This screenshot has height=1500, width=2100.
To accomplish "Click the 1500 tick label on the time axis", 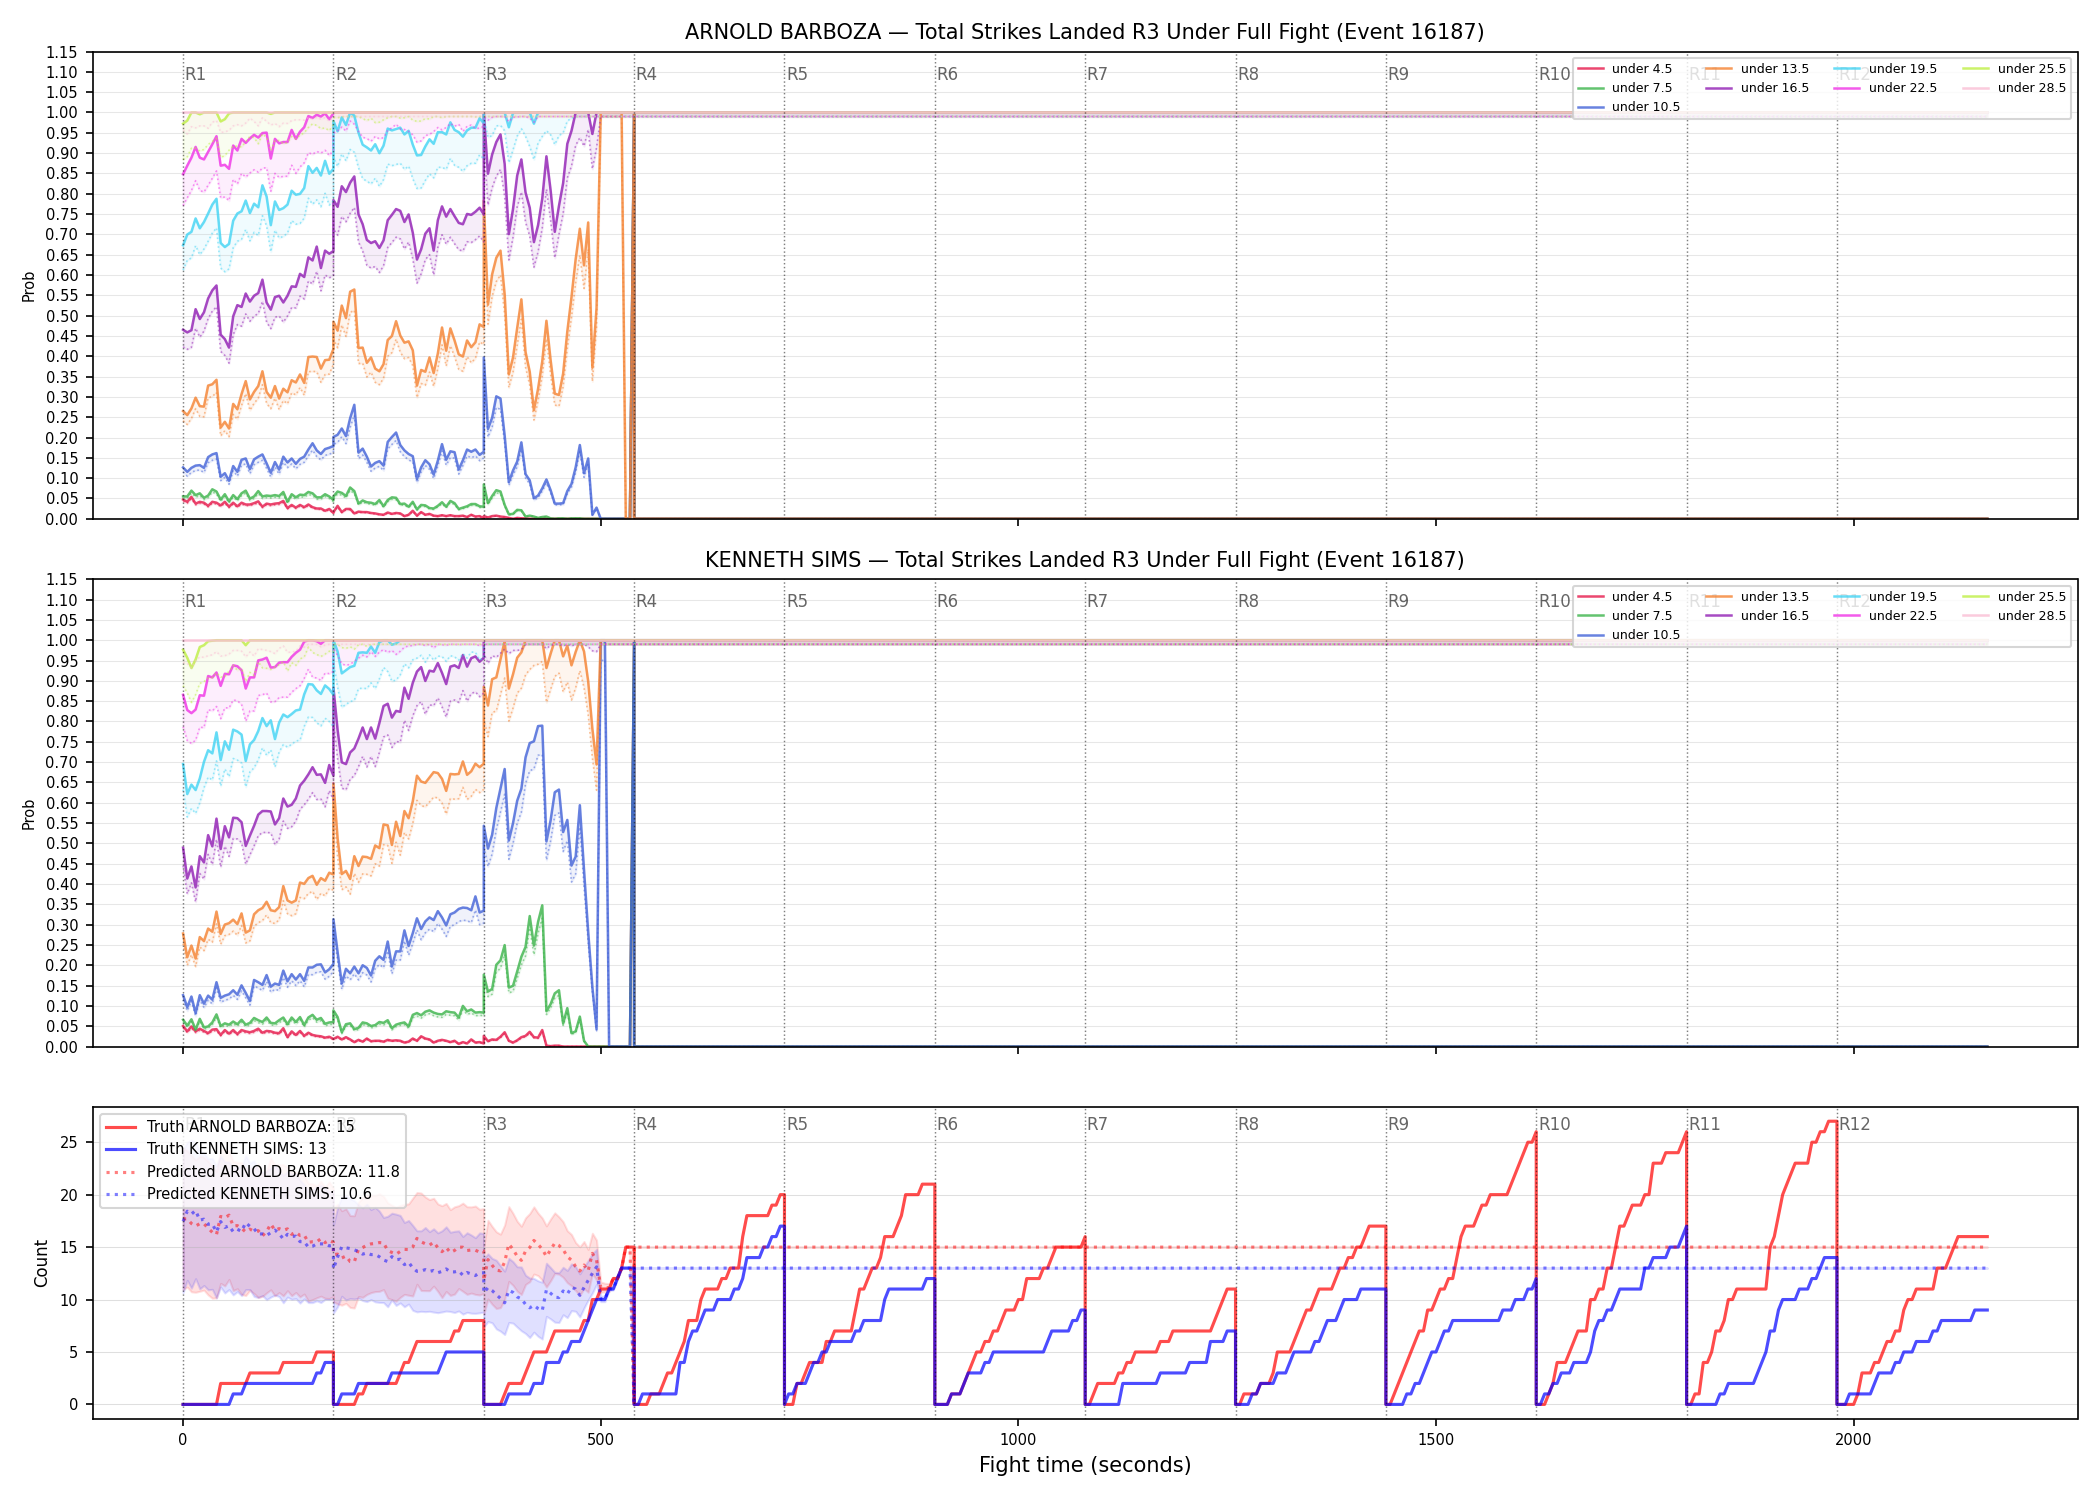I will pos(1436,1440).
